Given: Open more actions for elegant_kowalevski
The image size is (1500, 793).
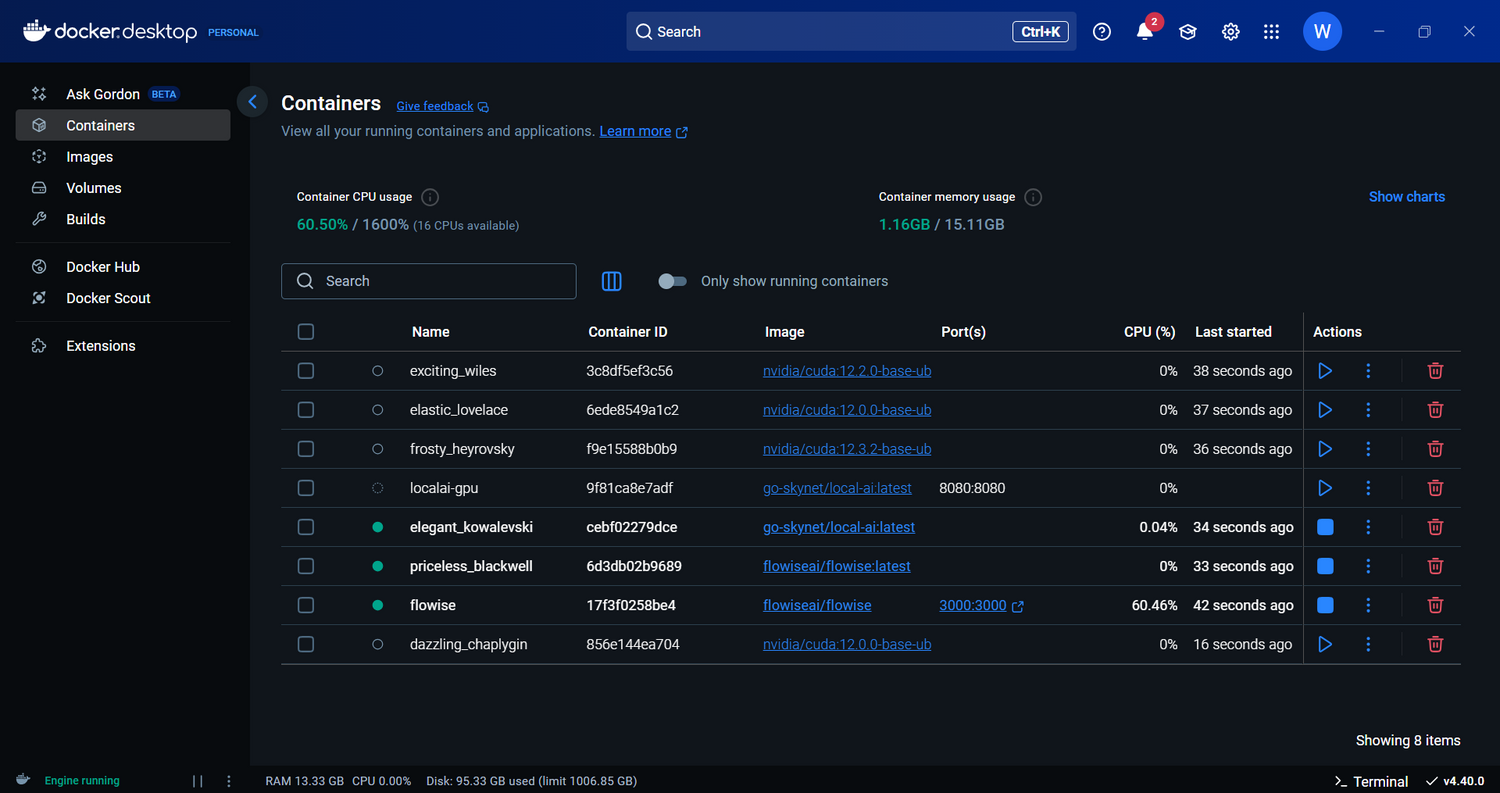Looking at the screenshot, I should click(x=1368, y=527).
